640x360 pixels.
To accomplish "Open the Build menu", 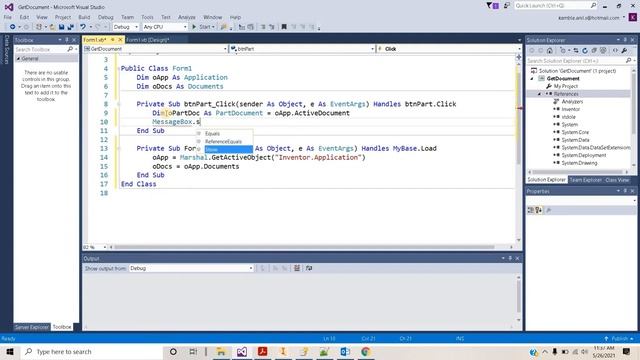I will pos(84,17).
